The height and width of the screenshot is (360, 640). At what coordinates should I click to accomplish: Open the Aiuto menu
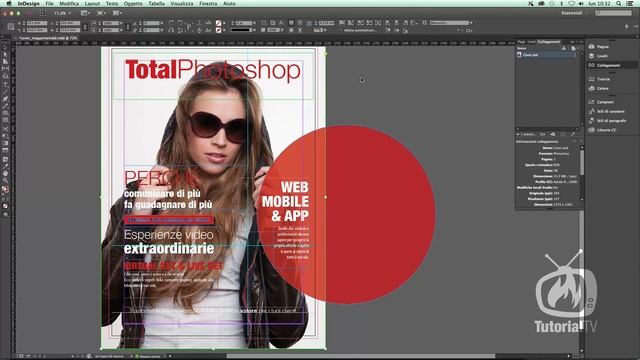[229, 3]
